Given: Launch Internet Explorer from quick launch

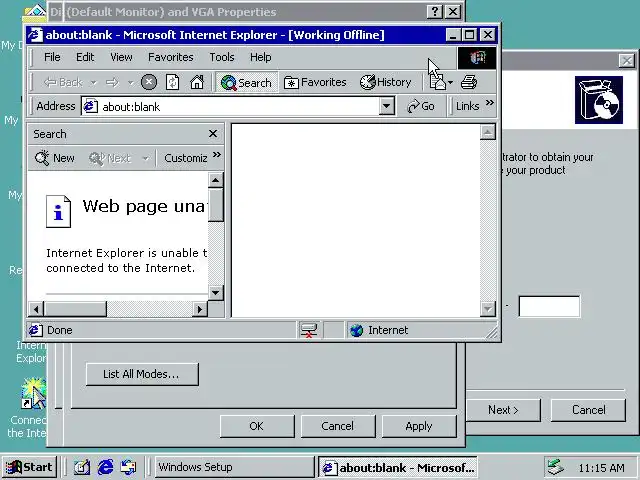Looking at the screenshot, I should point(105,467).
